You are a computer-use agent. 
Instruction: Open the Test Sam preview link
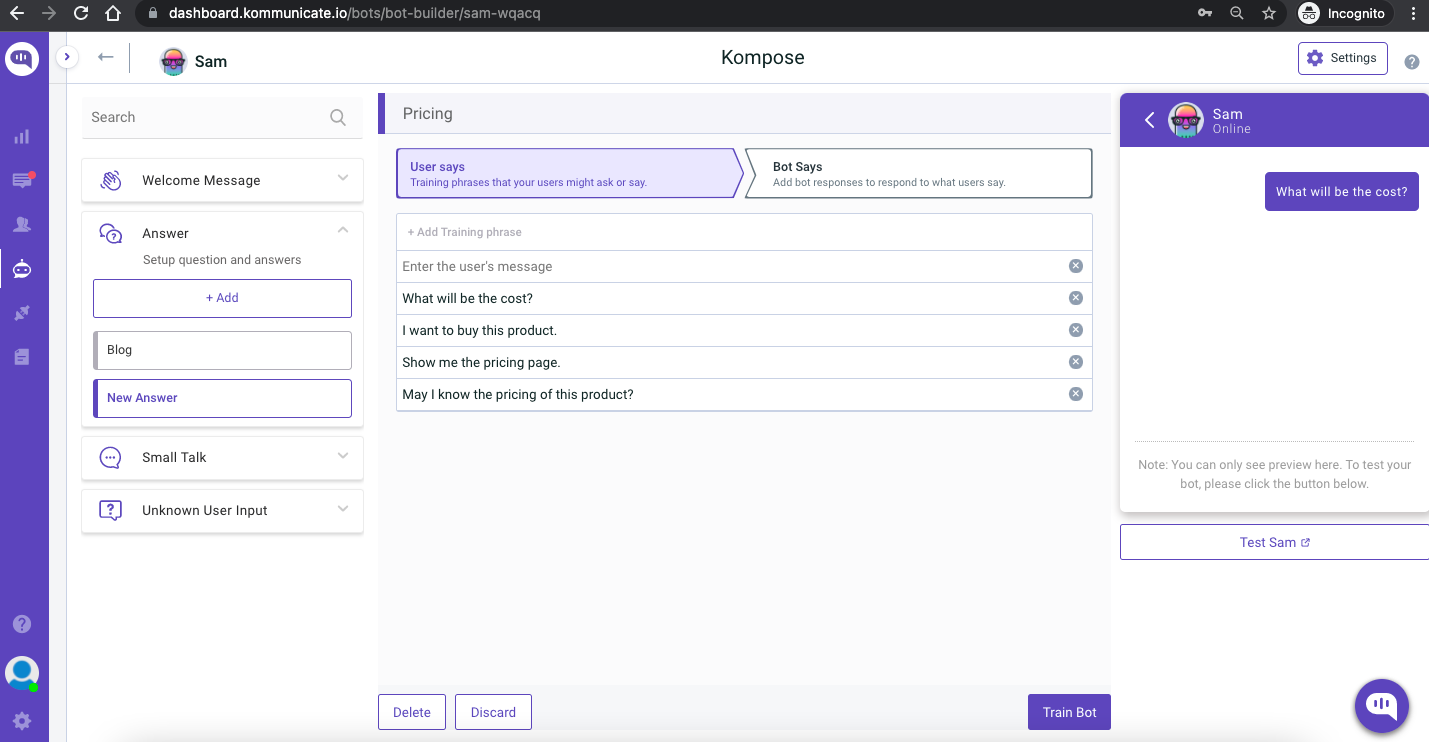click(1274, 541)
